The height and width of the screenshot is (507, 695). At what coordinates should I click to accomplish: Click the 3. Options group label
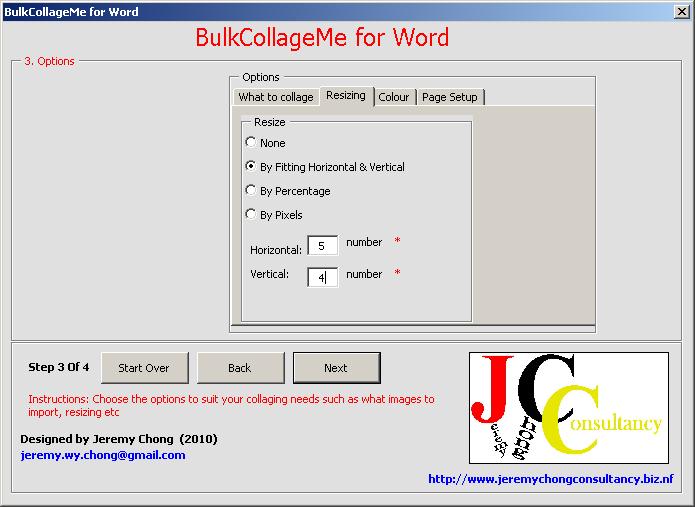pyautogui.click(x=49, y=61)
